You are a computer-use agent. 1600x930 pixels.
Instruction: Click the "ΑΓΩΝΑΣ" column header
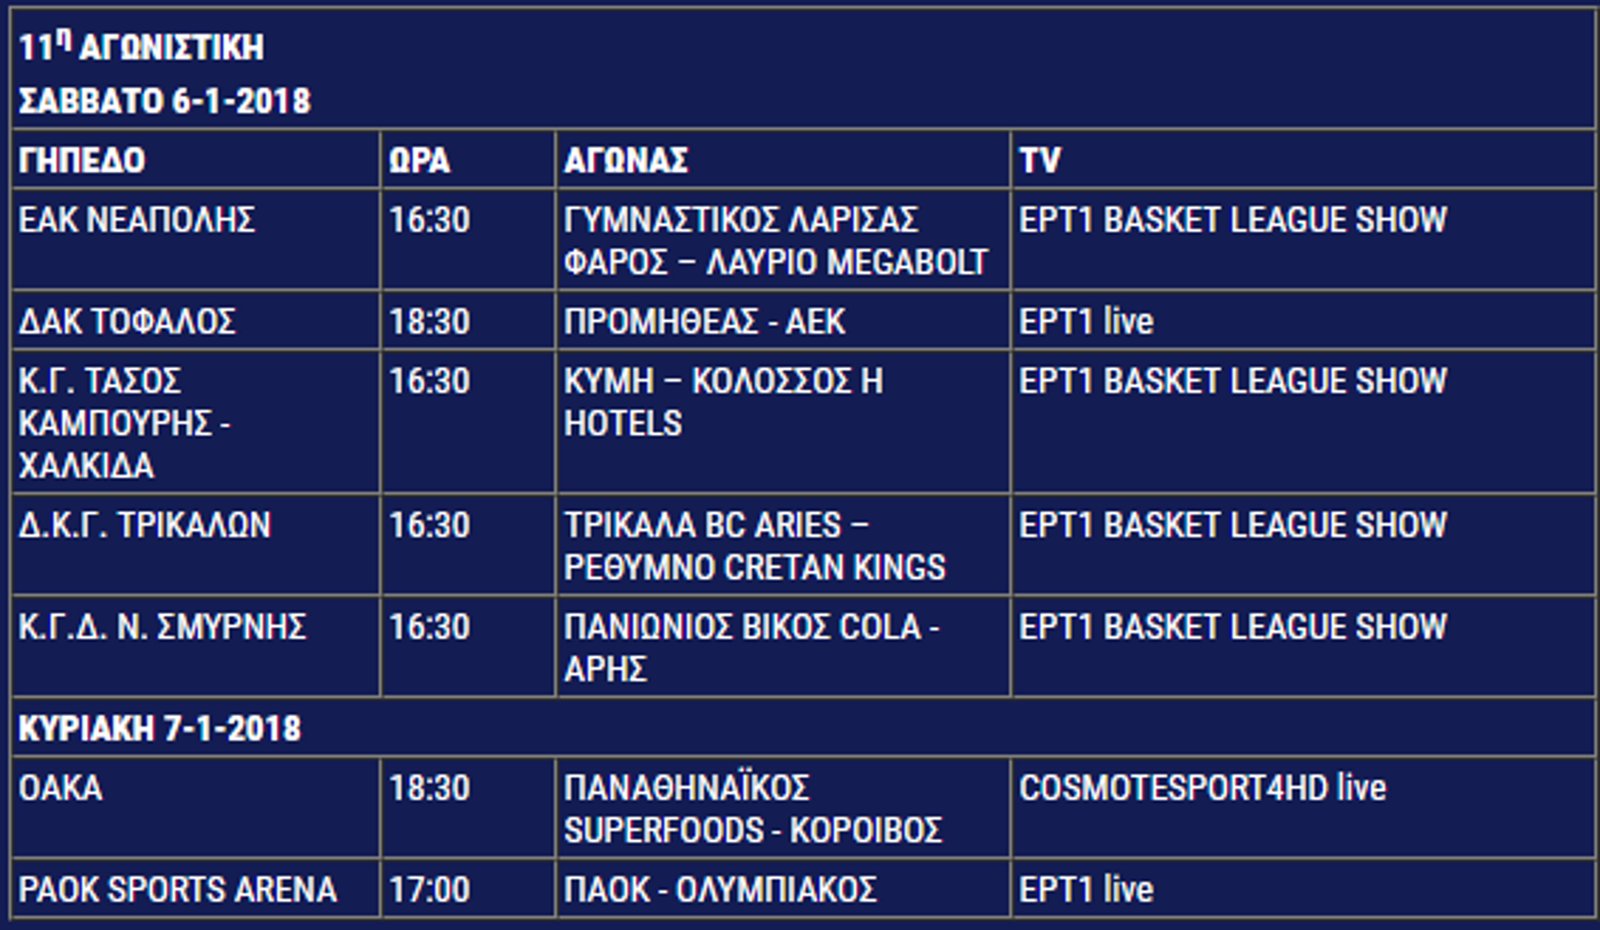point(626,160)
